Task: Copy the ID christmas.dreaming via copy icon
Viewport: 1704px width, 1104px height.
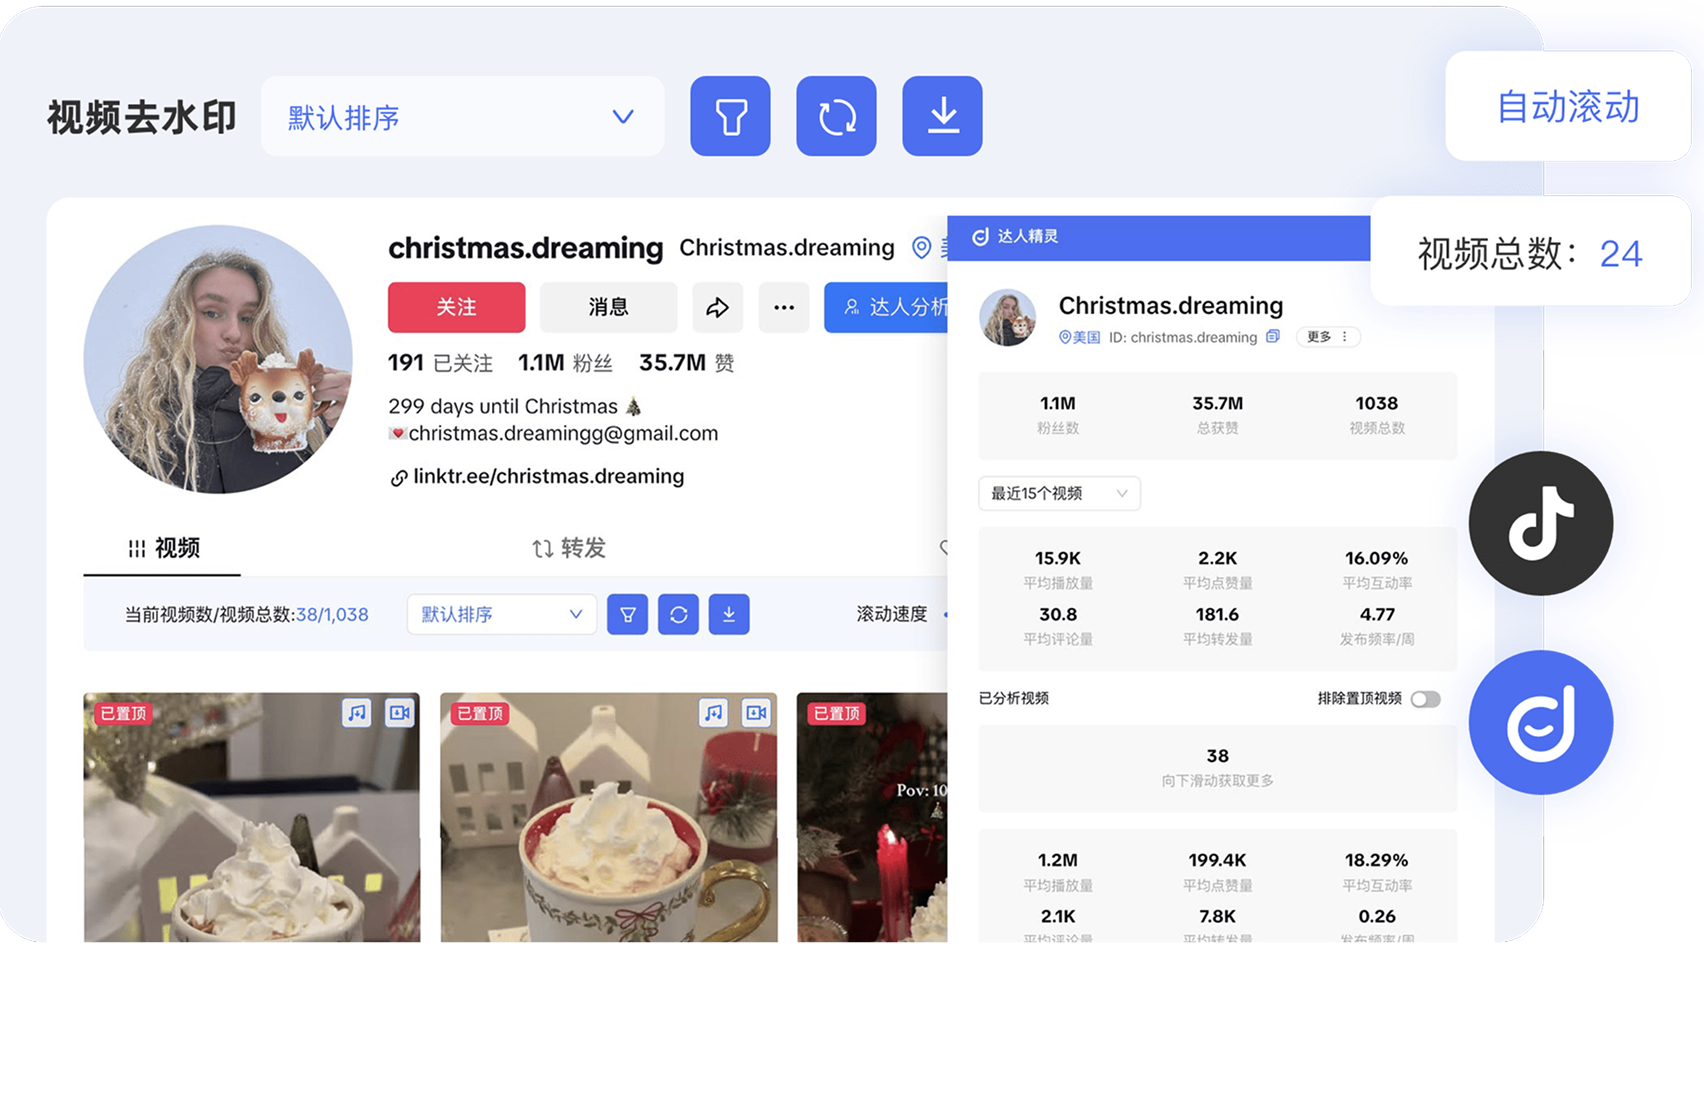Action: coord(1272,337)
